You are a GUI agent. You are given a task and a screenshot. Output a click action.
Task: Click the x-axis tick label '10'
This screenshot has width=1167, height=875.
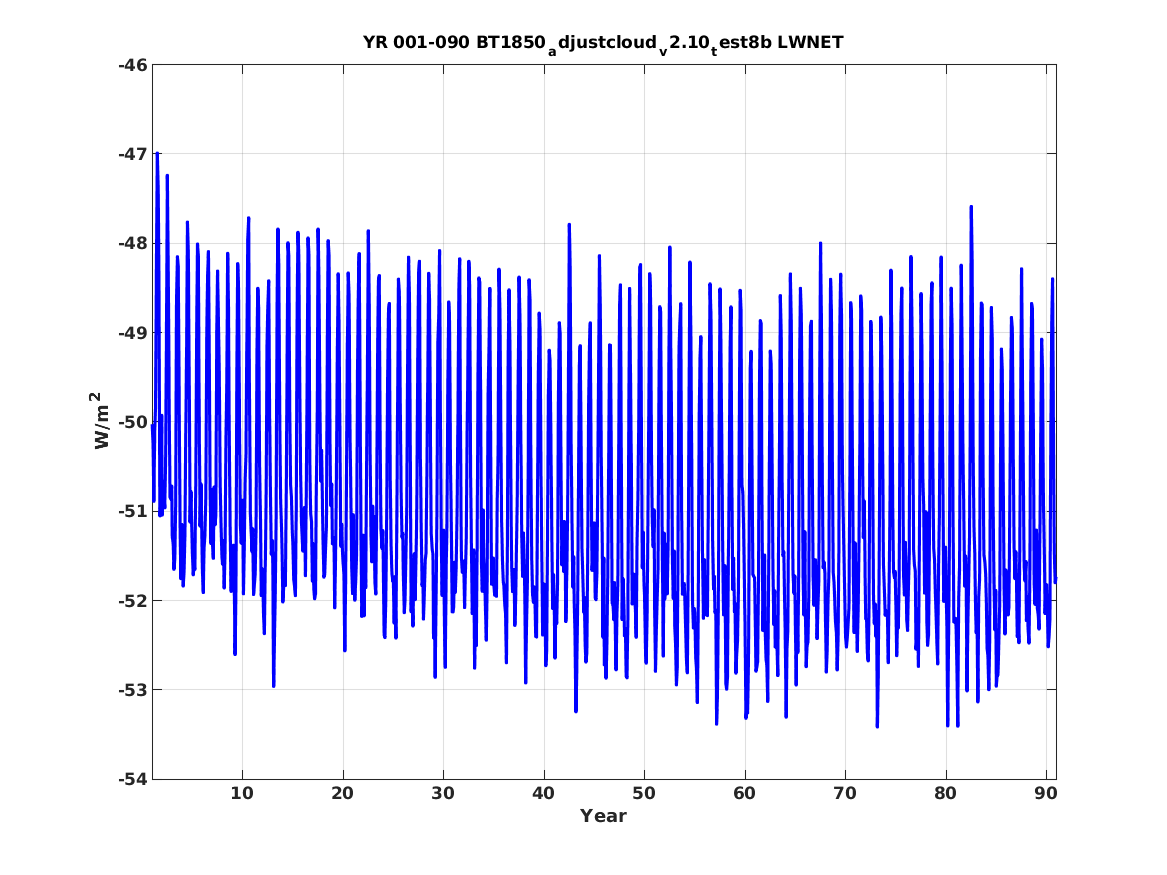pyautogui.click(x=242, y=794)
